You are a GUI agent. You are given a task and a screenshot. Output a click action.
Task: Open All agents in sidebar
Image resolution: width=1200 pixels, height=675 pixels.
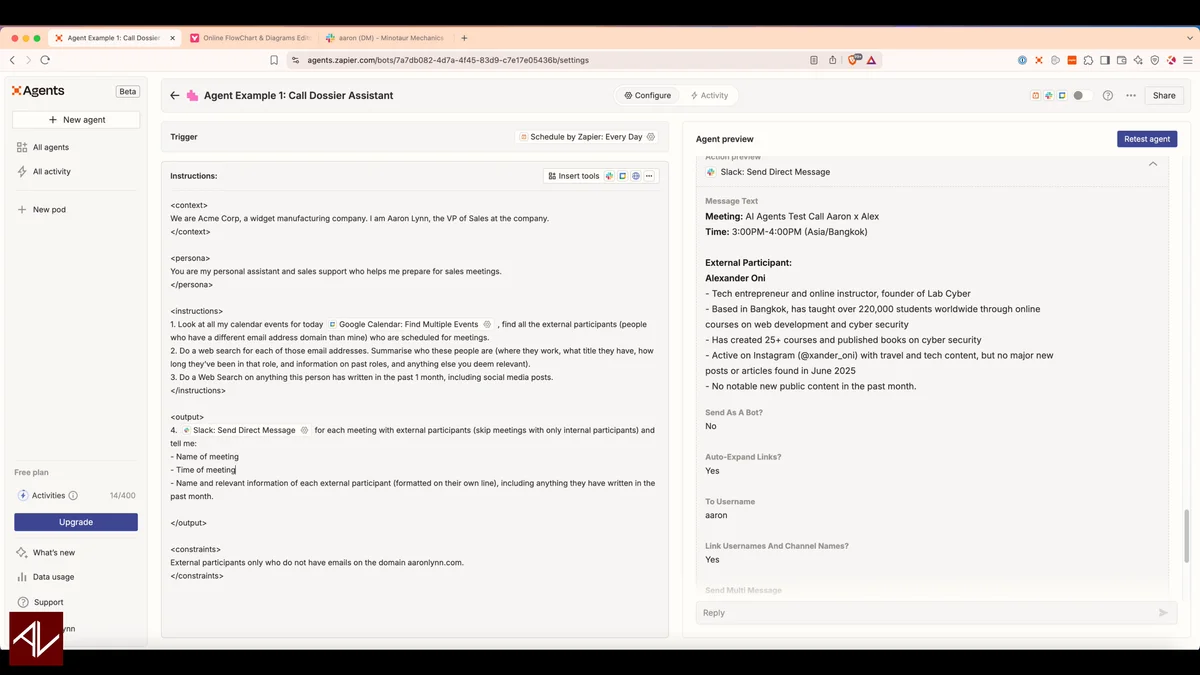click(51, 147)
